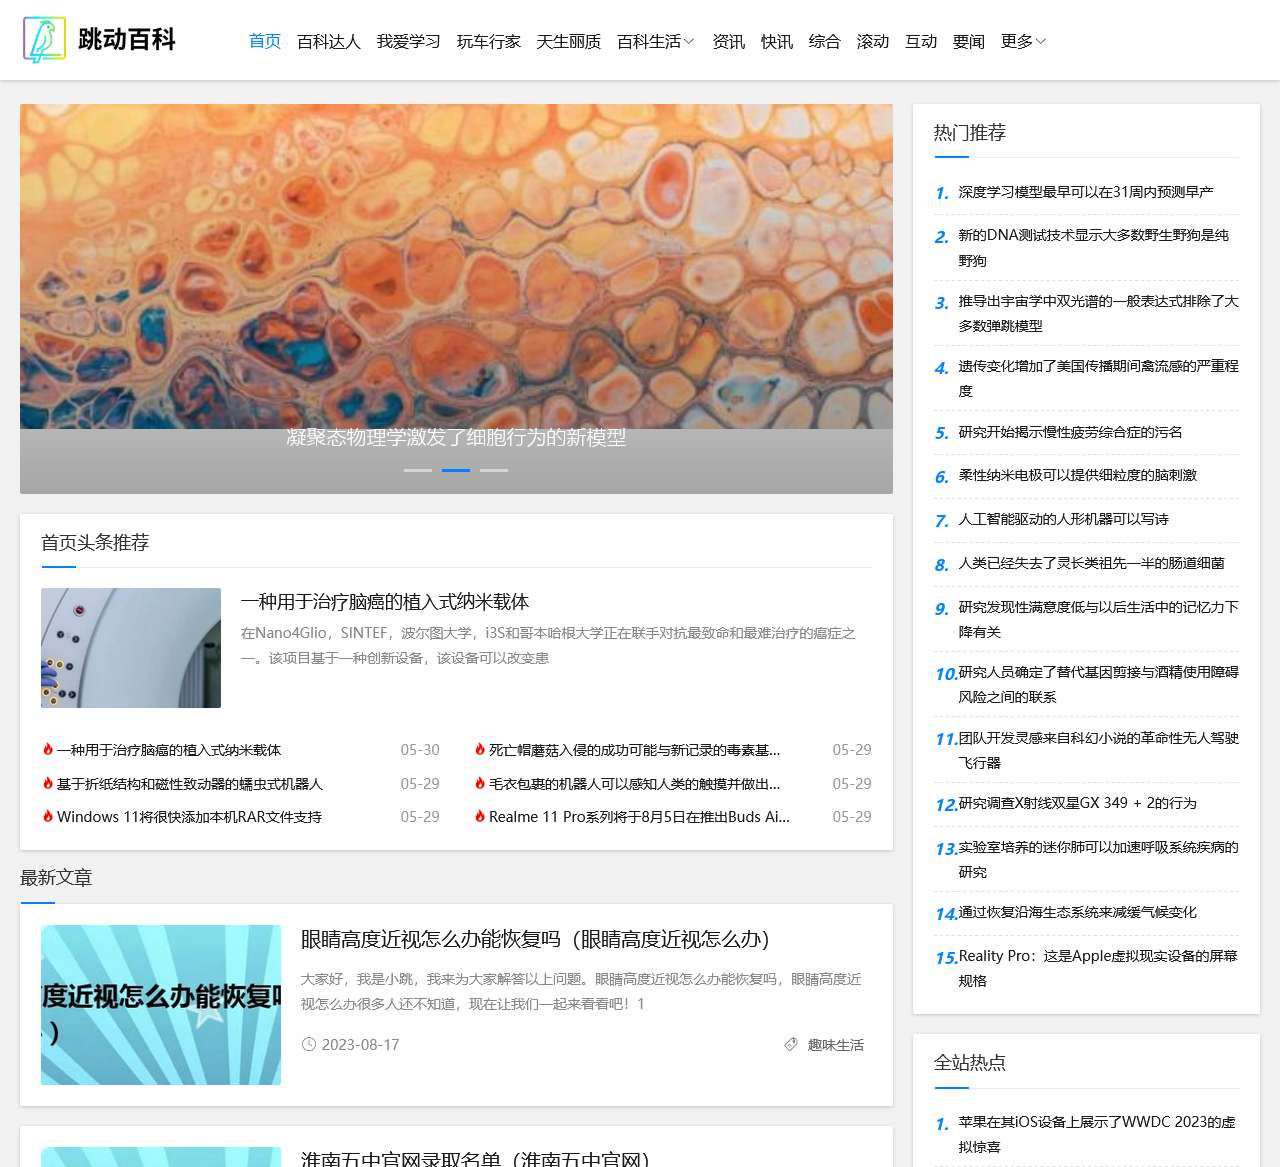Click fire icon beside 一种用于治疗脑癌的植入式纳米载体 list row
Image resolution: width=1280 pixels, height=1167 pixels.
(x=48, y=749)
